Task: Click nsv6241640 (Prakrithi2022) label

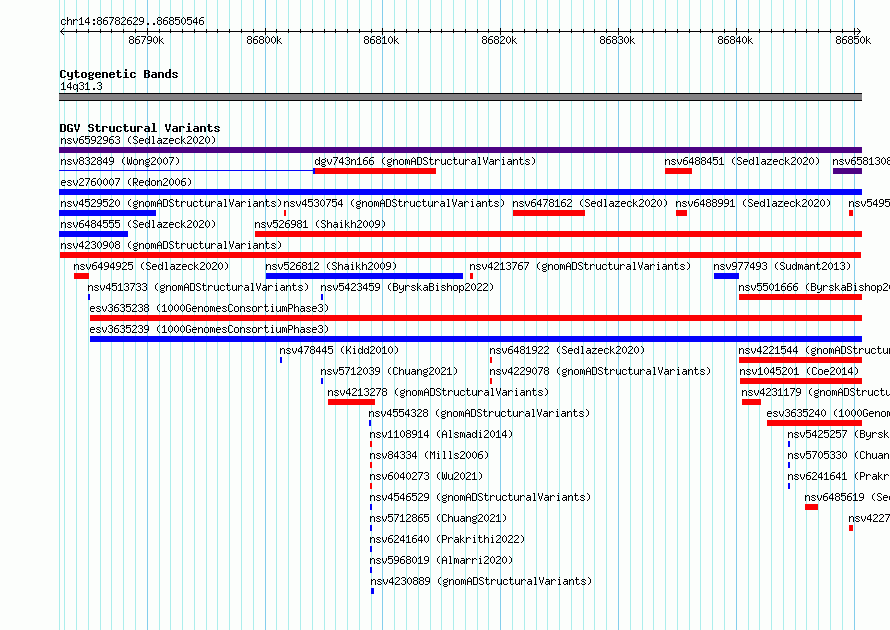Action: pos(447,539)
